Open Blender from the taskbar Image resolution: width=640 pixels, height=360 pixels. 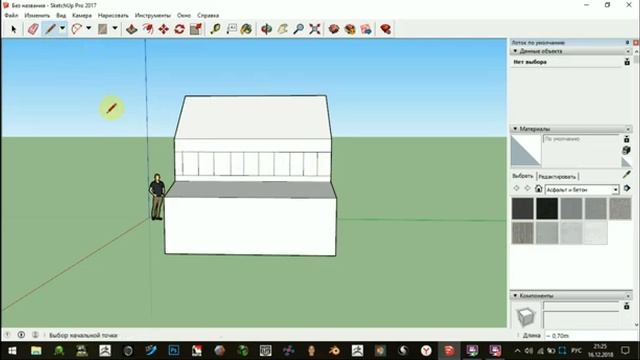(x=334, y=351)
